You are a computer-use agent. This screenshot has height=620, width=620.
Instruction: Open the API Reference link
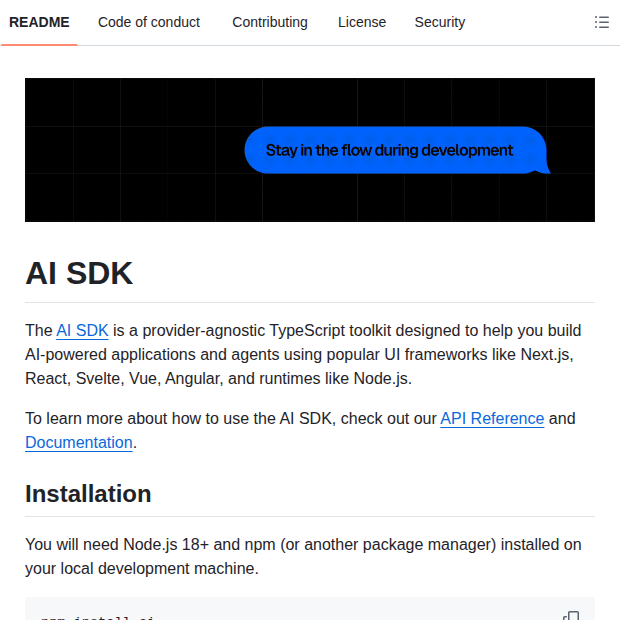click(492, 418)
